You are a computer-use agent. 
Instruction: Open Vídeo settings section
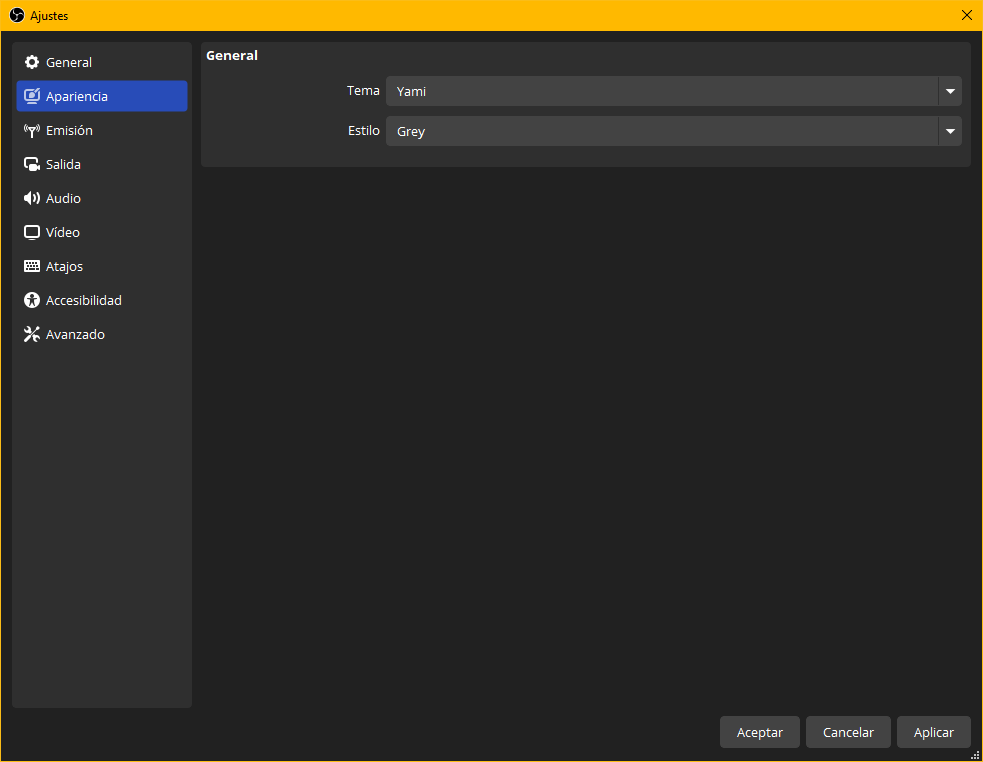point(102,233)
